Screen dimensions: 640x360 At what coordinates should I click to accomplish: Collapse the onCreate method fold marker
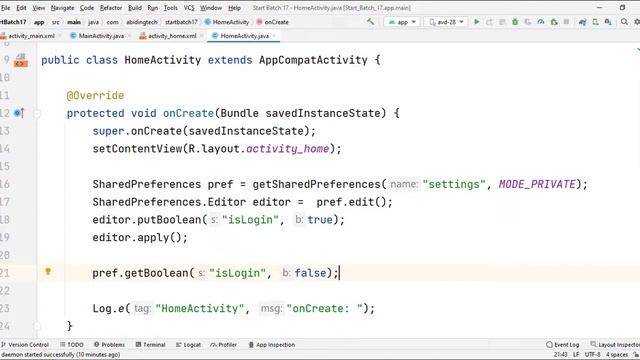[x=37, y=113]
